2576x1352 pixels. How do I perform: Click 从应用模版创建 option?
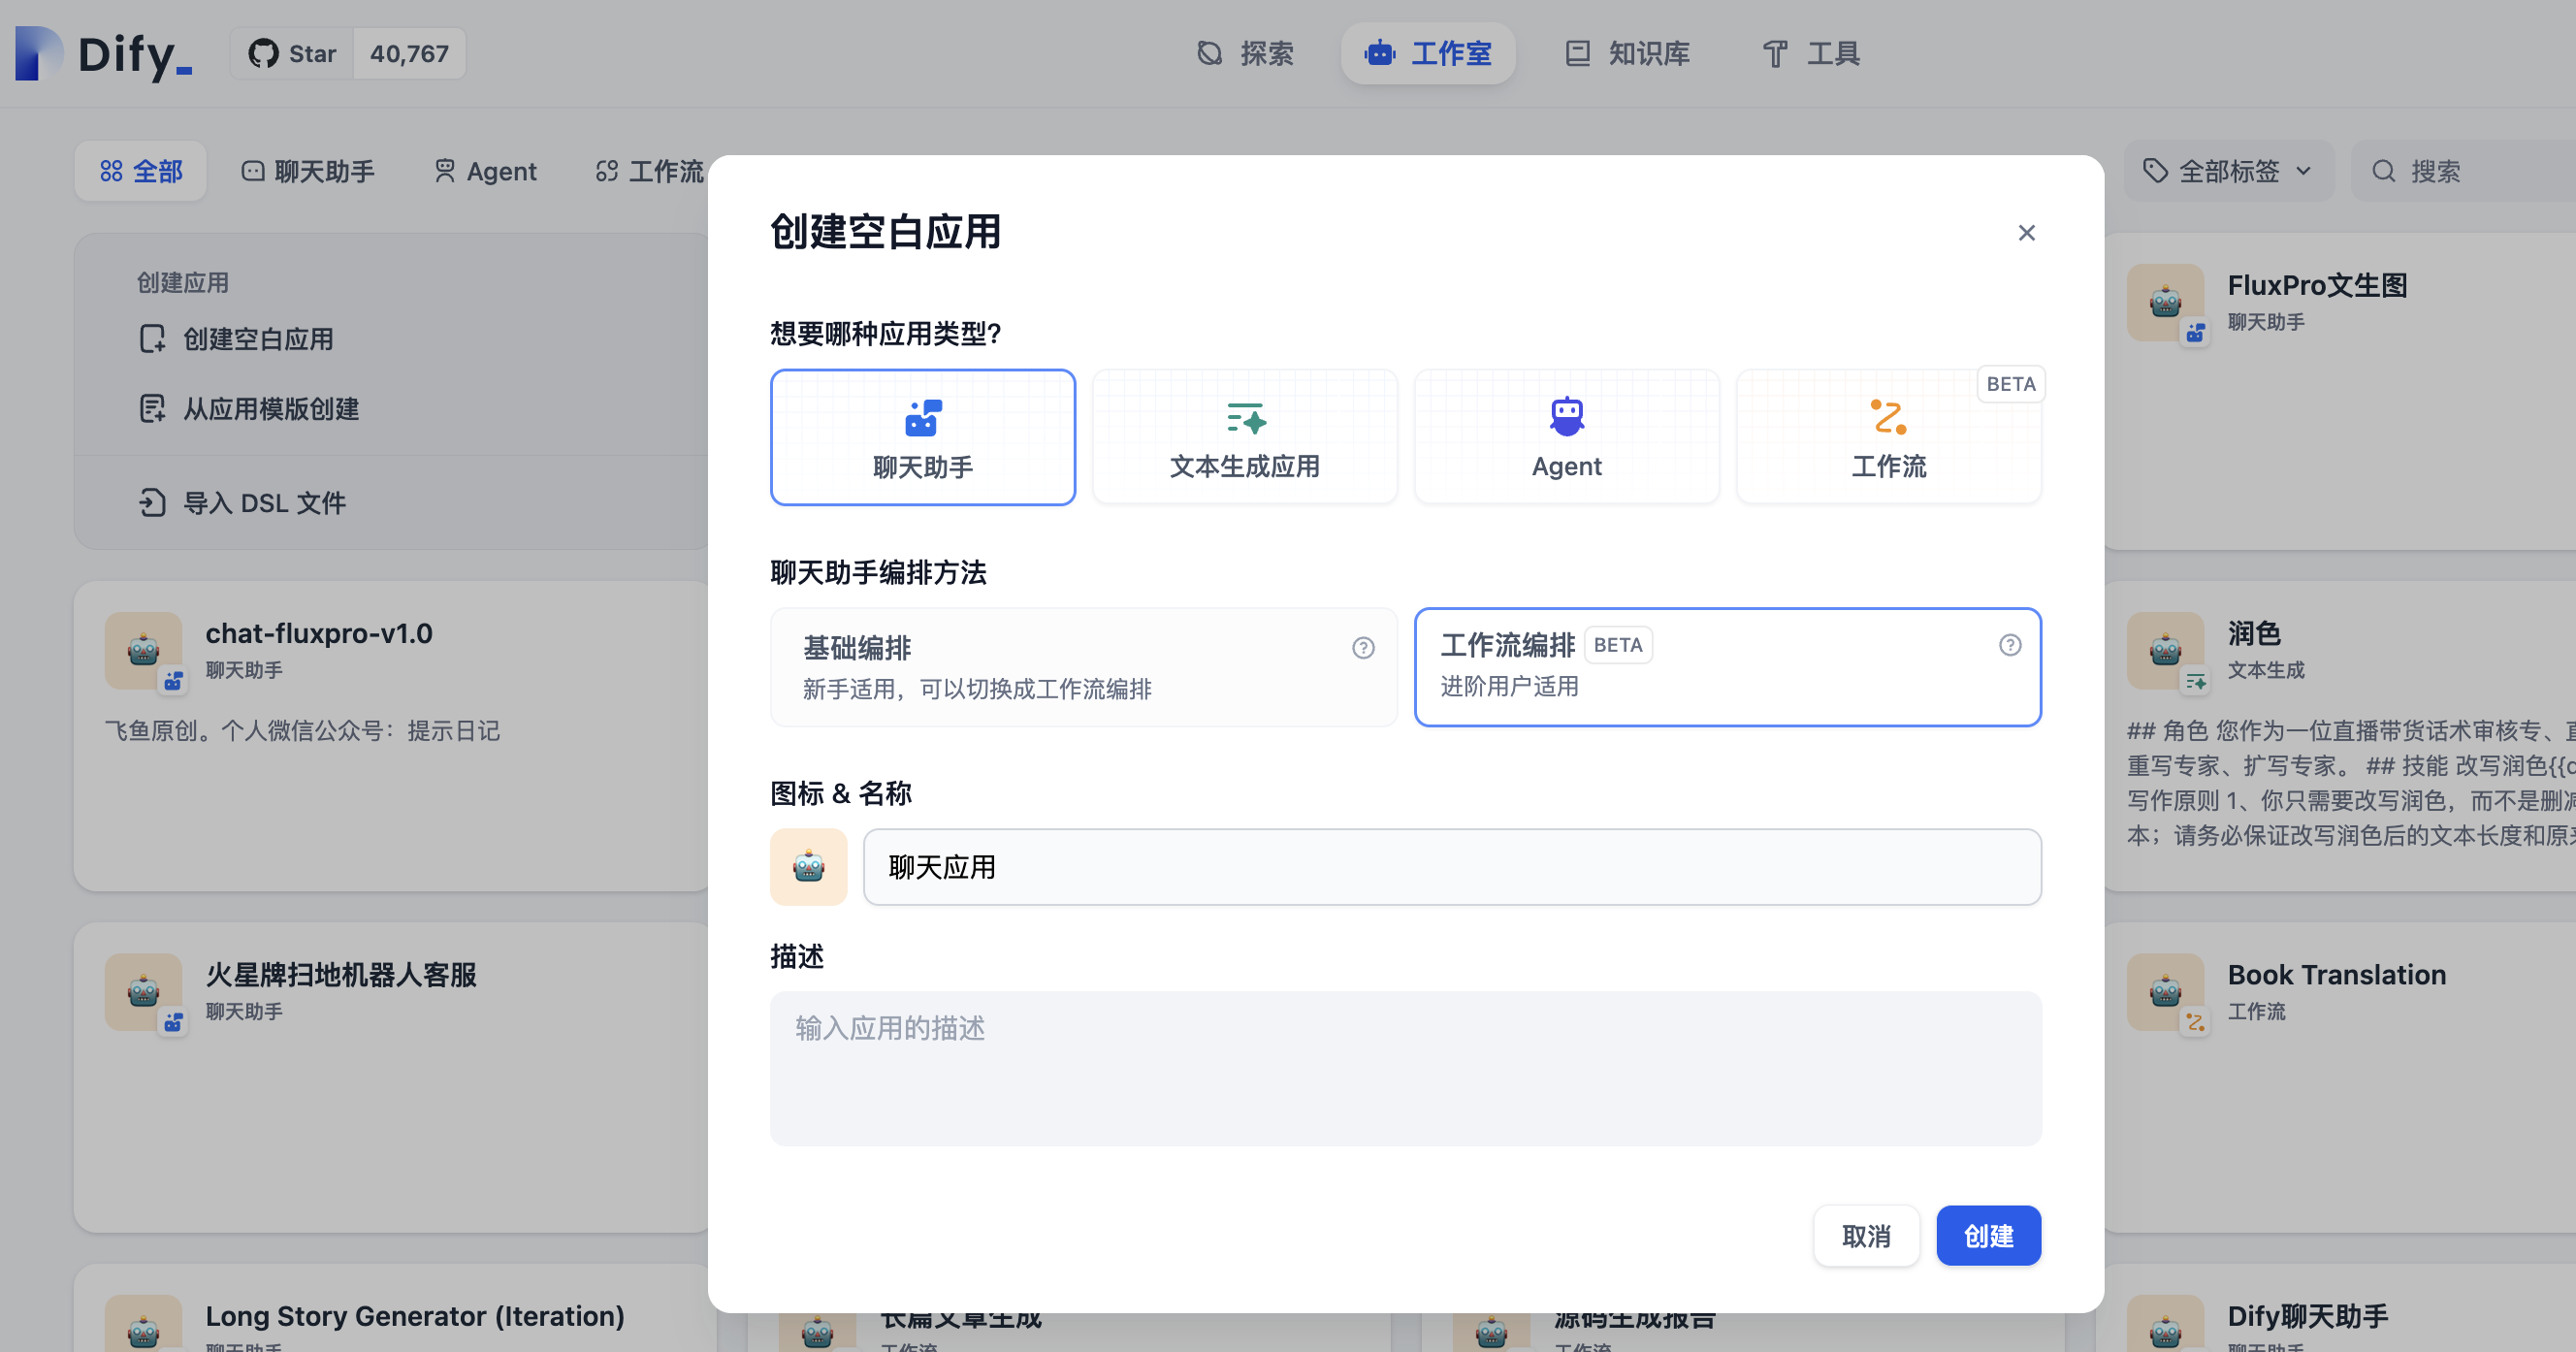[x=249, y=409]
